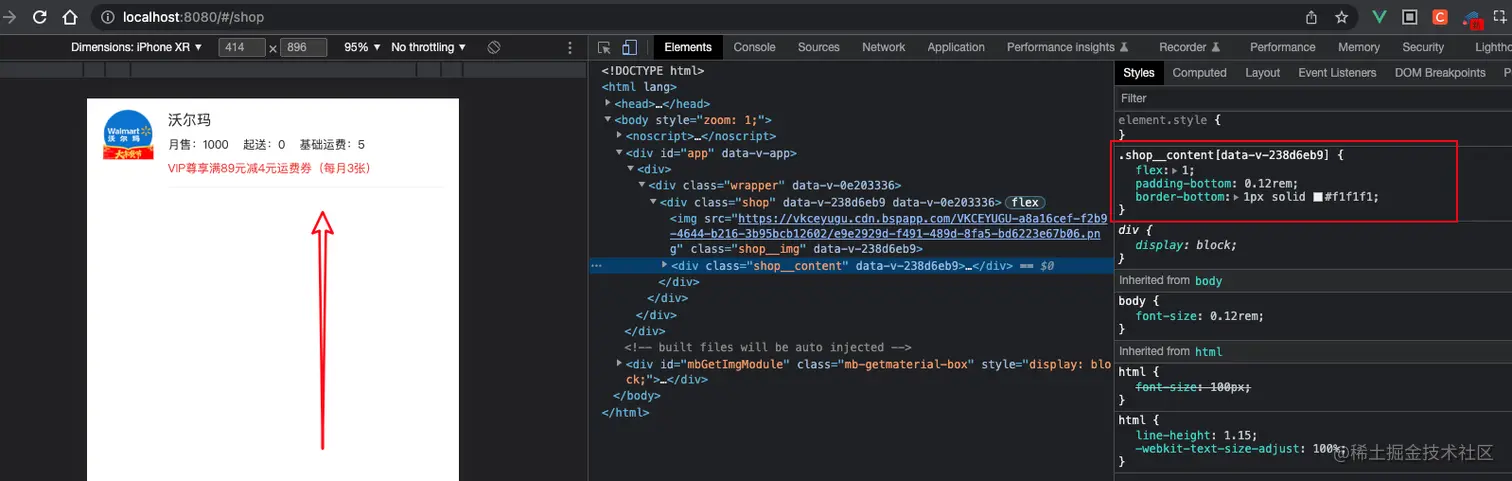The height and width of the screenshot is (481, 1512).
Task: Select the DOCTYPE html line
Action: [653, 71]
